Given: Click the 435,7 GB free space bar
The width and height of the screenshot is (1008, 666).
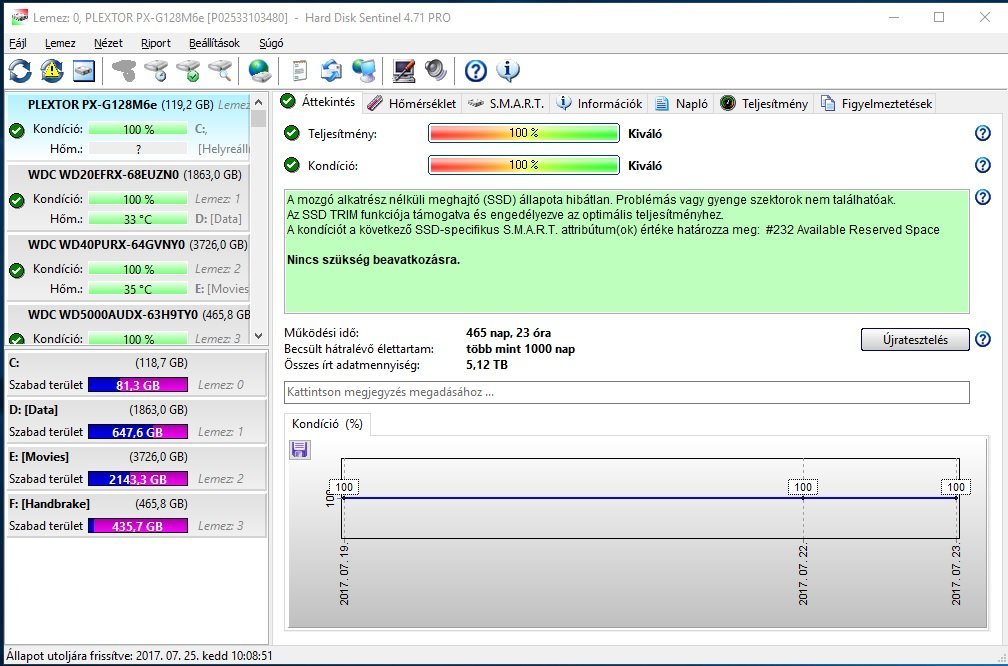Looking at the screenshot, I should pyautogui.click(x=138, y=526).
